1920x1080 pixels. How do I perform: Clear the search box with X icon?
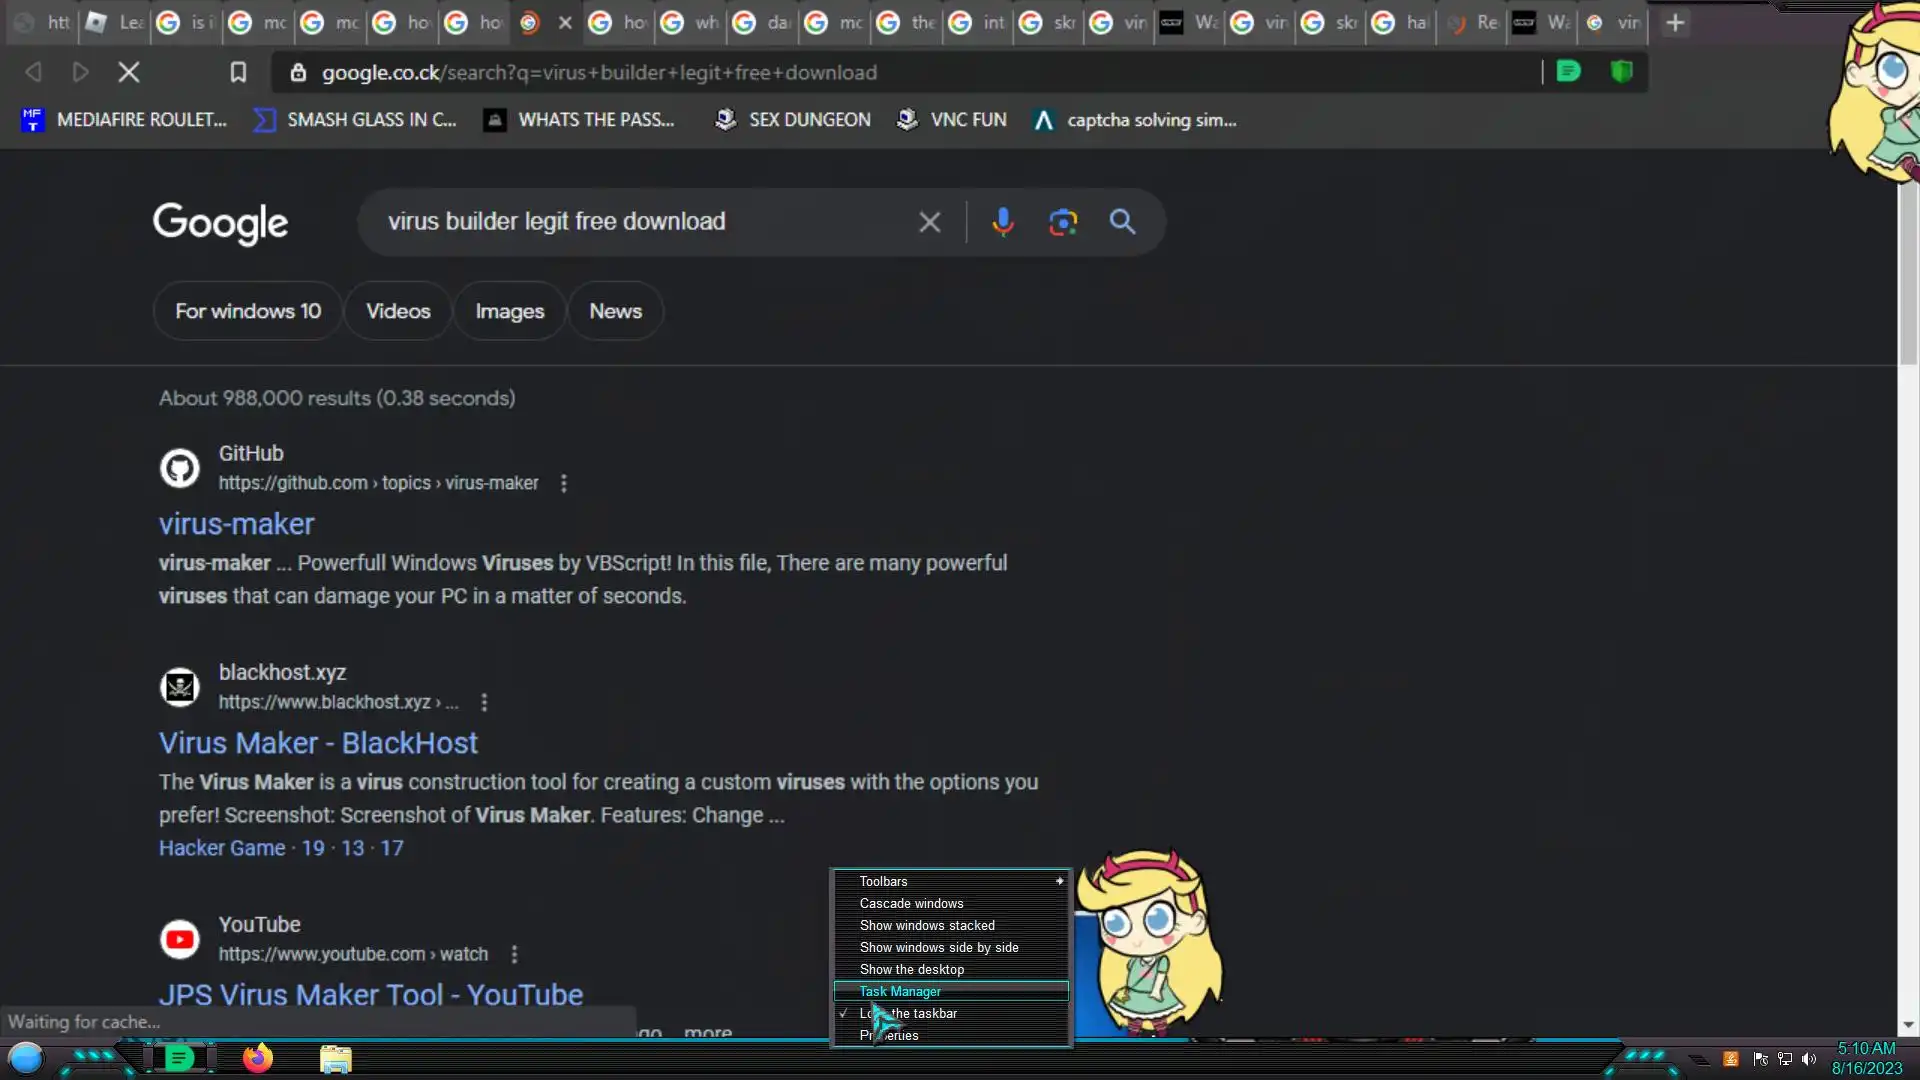(929, 222)
